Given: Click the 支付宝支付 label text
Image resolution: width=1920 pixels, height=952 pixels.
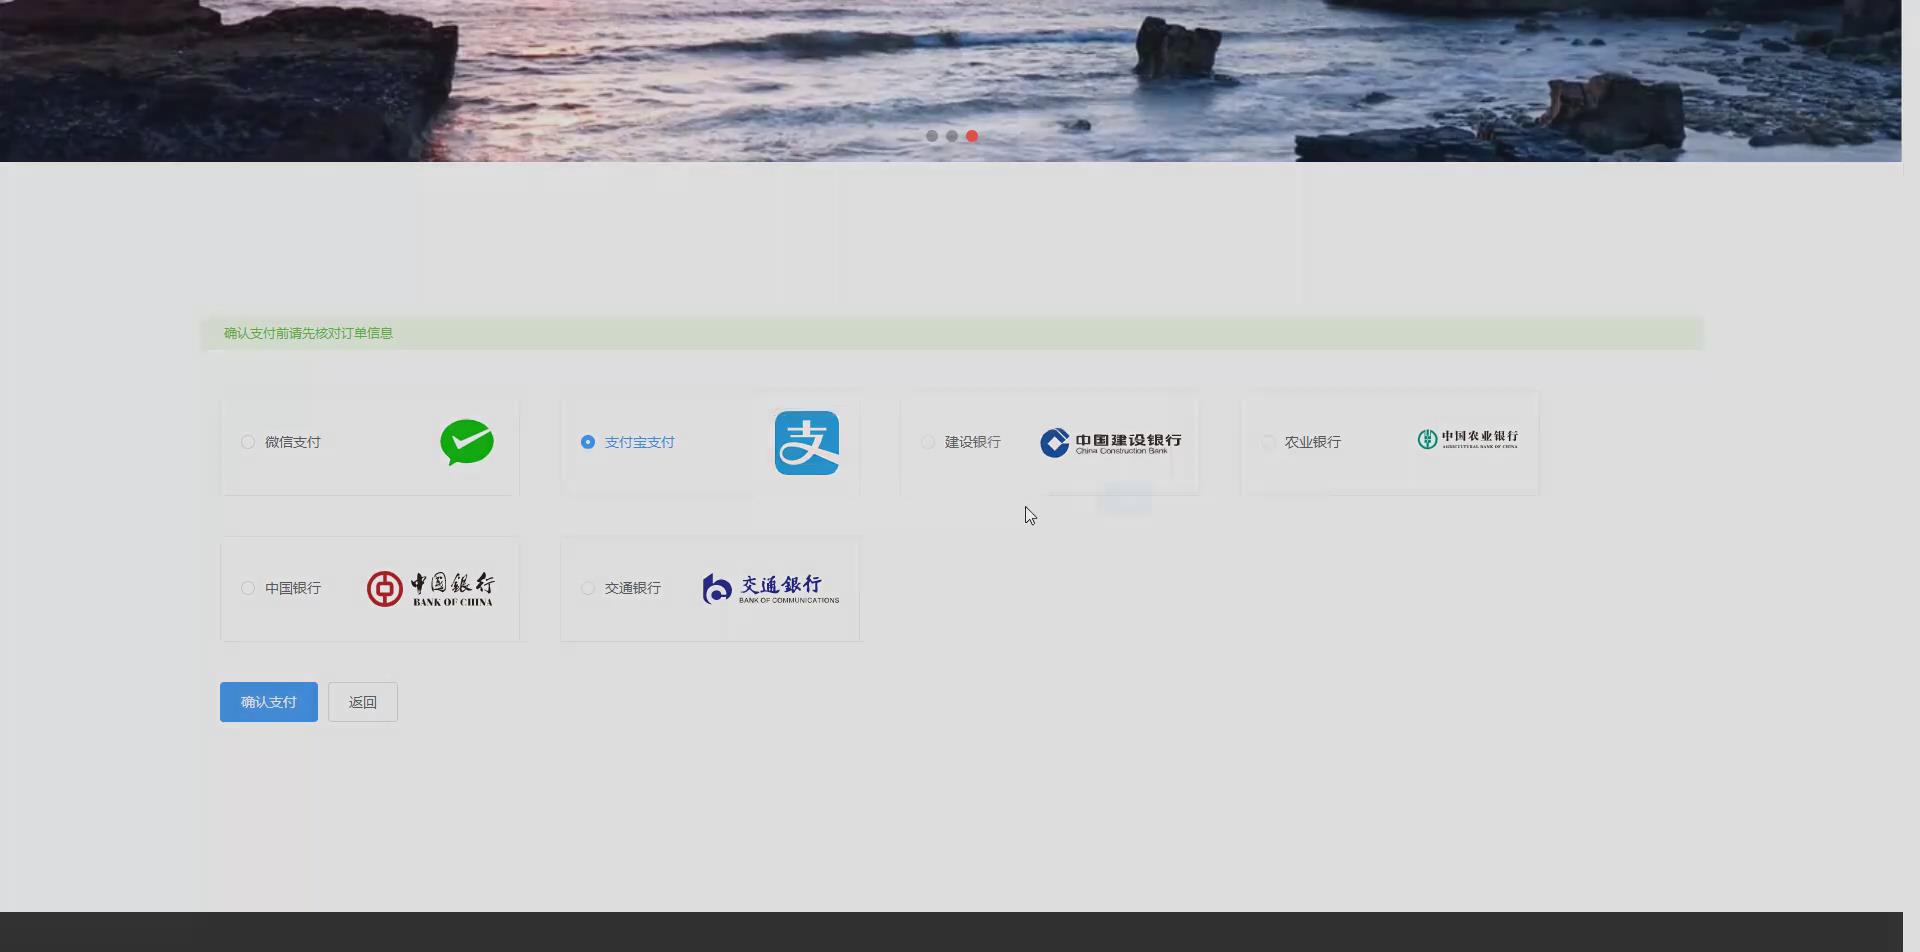Looking at the screenshot, I should tap(640, 442).
